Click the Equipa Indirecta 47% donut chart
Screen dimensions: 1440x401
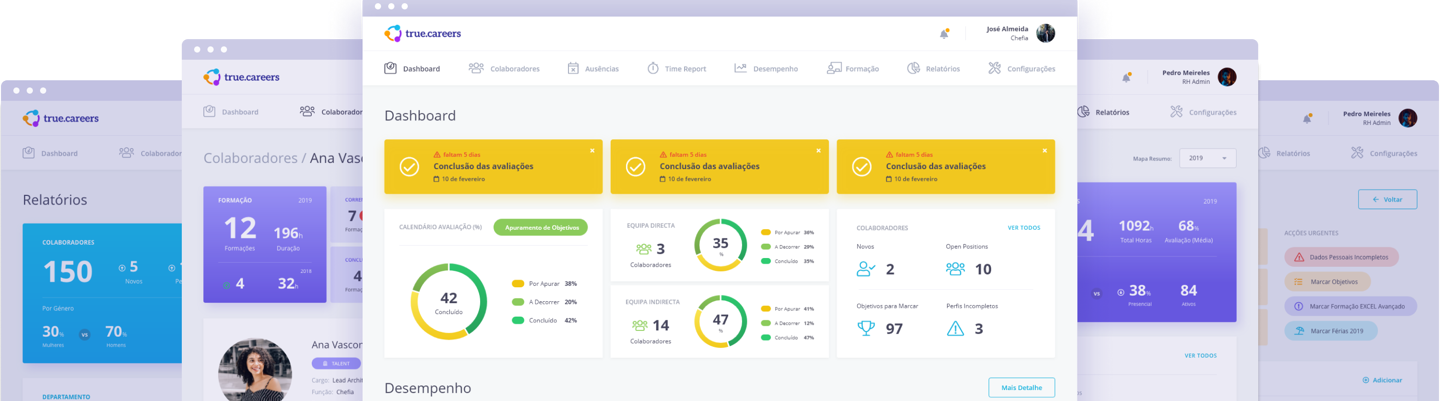point(721,321)
